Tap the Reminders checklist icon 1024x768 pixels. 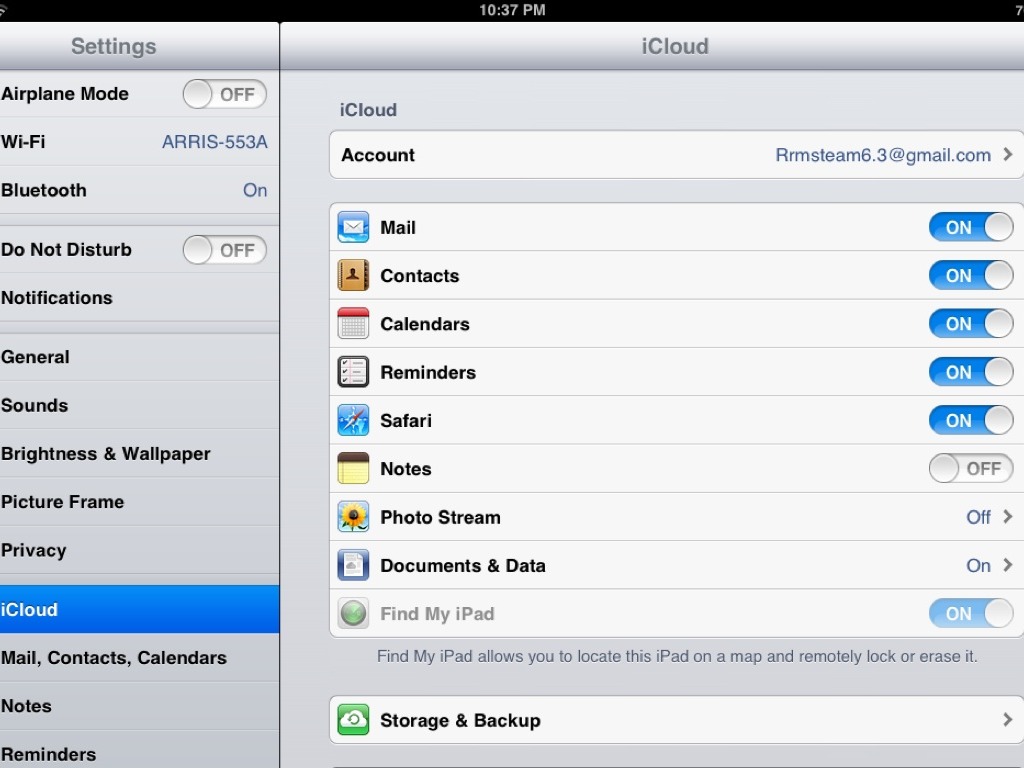(353, 372)
